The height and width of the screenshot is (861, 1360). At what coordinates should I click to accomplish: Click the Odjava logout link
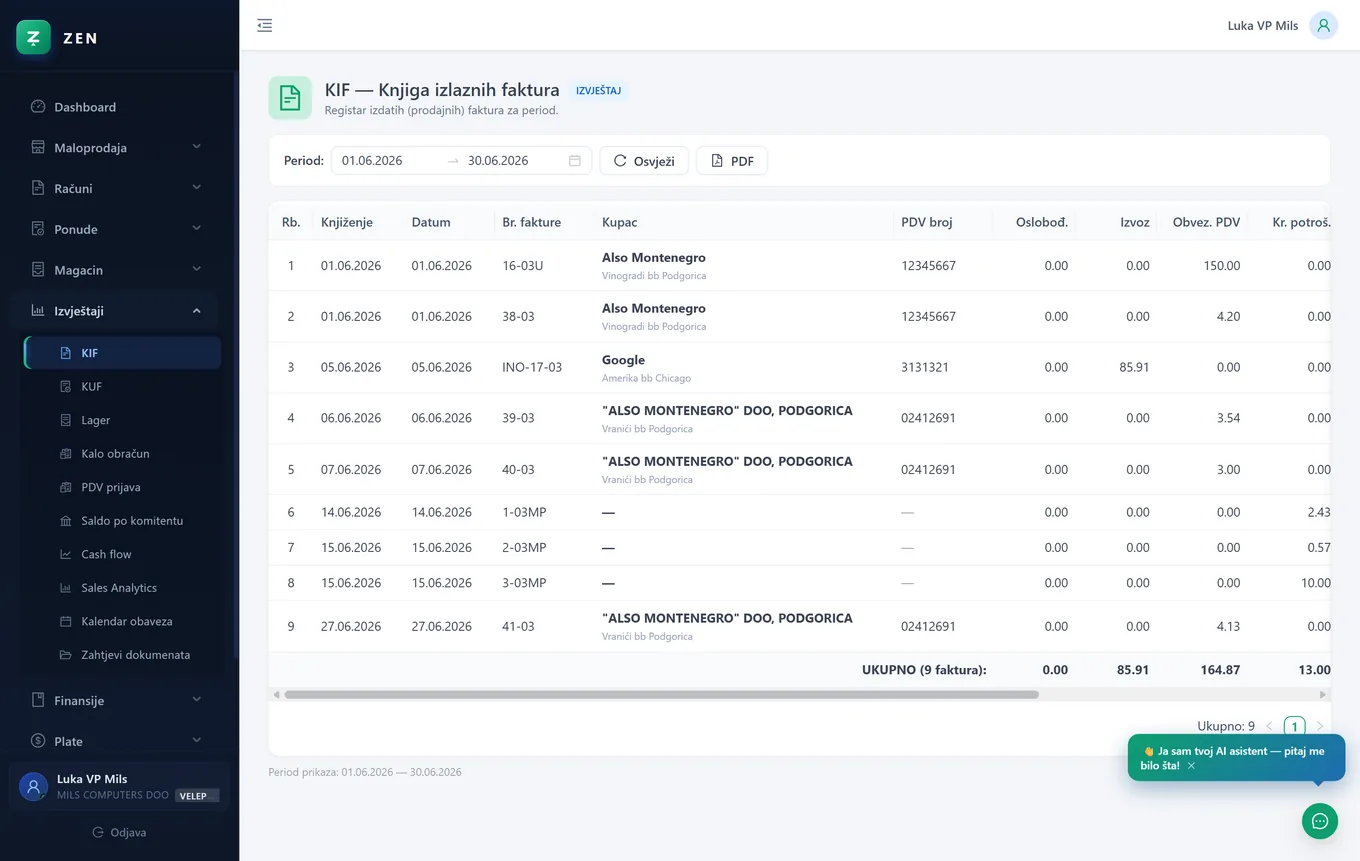[119, 832]
